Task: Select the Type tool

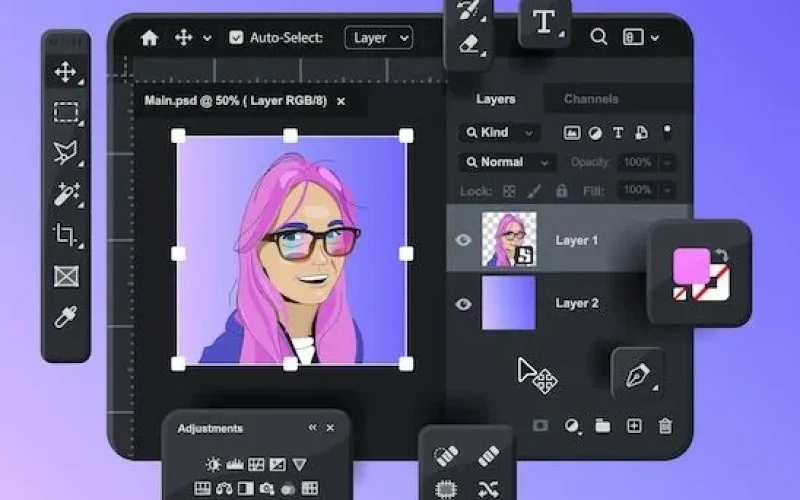Action: click(544, 23)
